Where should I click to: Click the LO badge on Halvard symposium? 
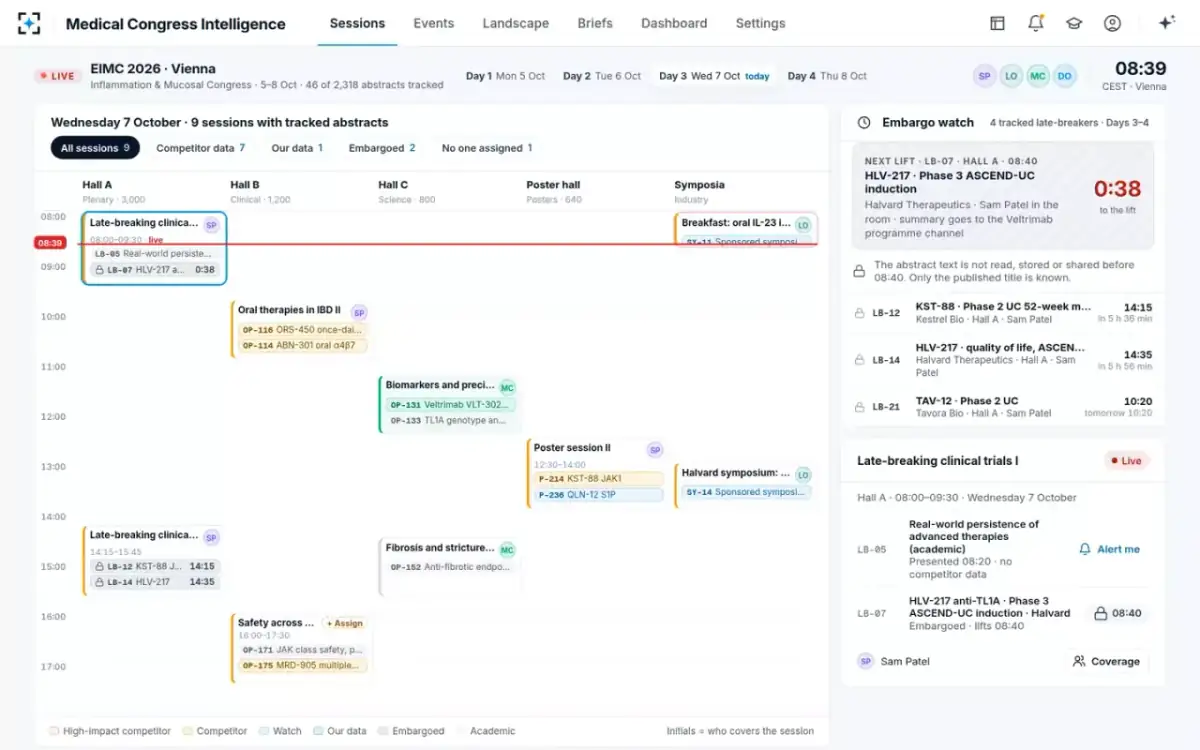pos(803,475)
